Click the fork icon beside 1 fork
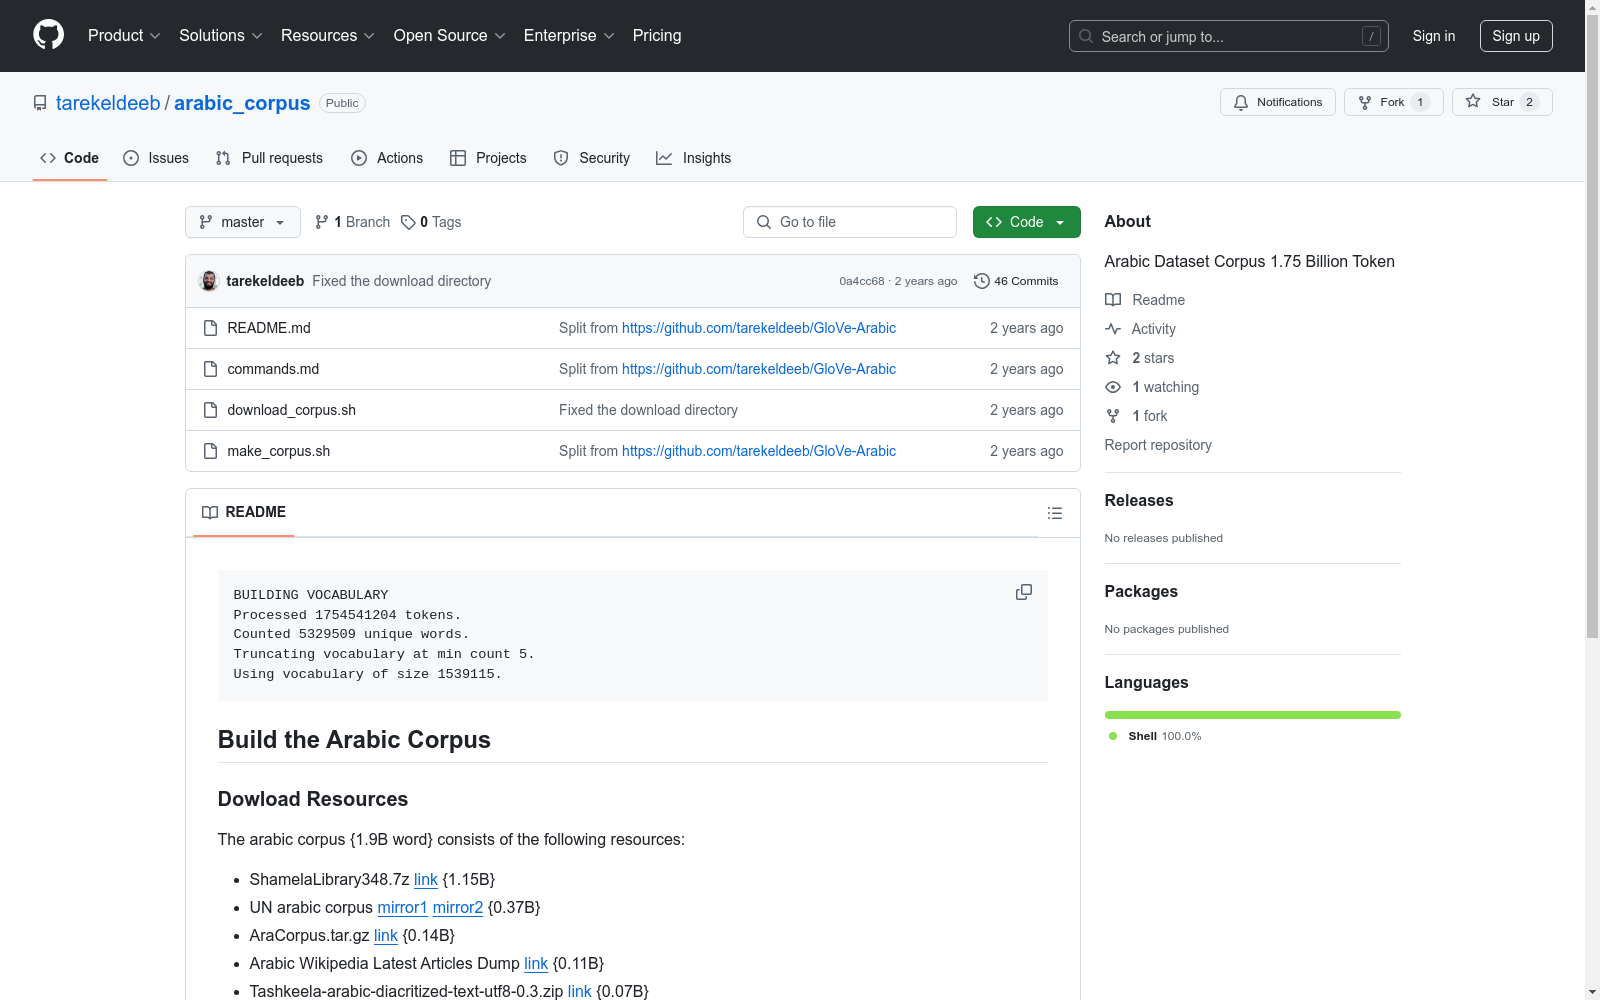 pos(1113,416)
